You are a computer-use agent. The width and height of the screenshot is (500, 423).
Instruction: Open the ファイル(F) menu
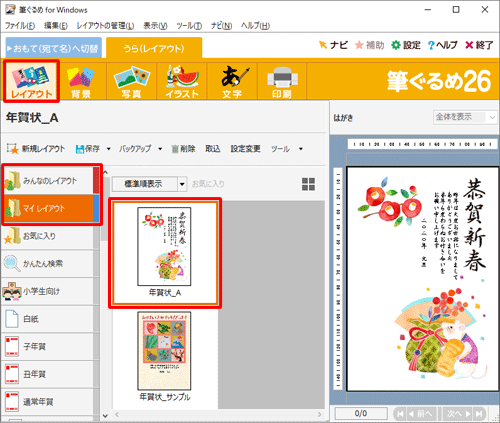pos(20,26)
